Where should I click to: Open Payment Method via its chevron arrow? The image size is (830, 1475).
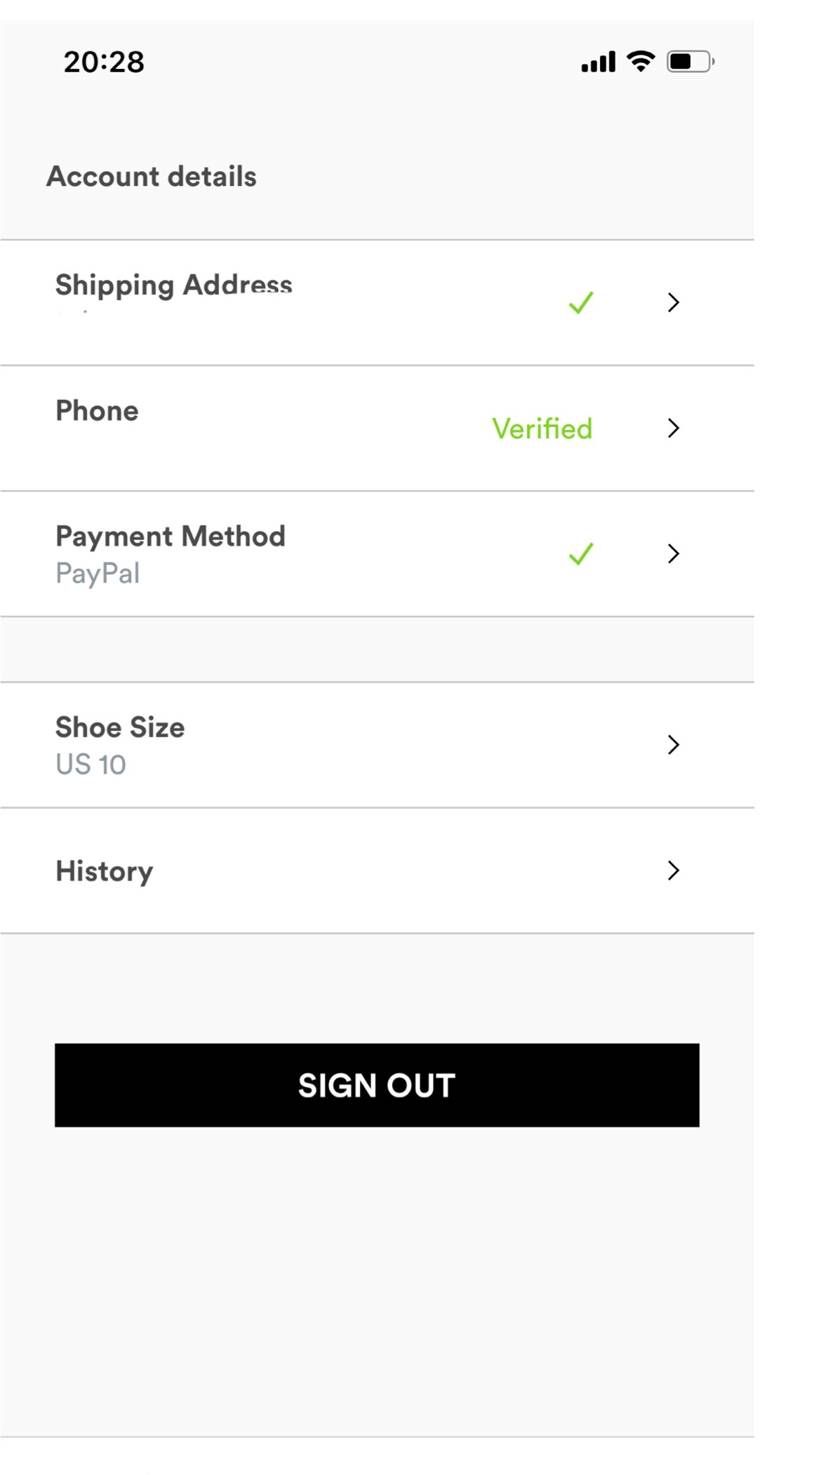tap(673, 553)
